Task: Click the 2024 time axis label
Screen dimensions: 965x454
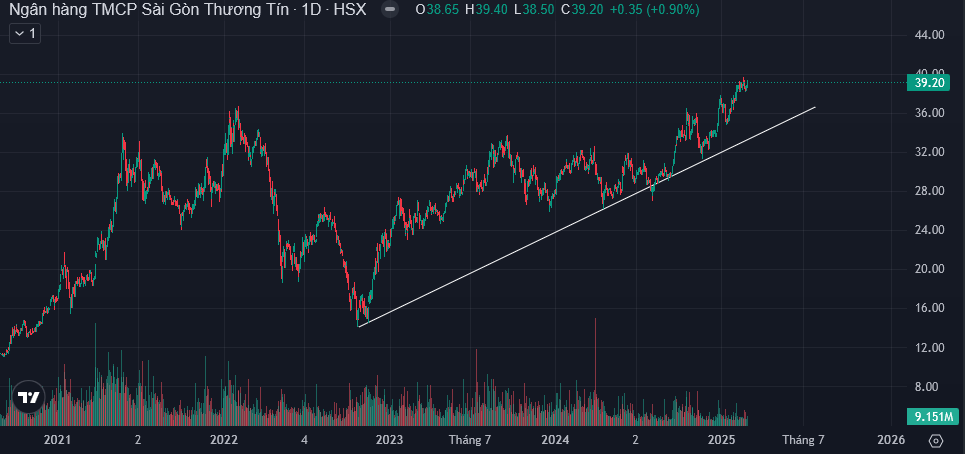Action: pyautogui.click(x=555, y=440)
